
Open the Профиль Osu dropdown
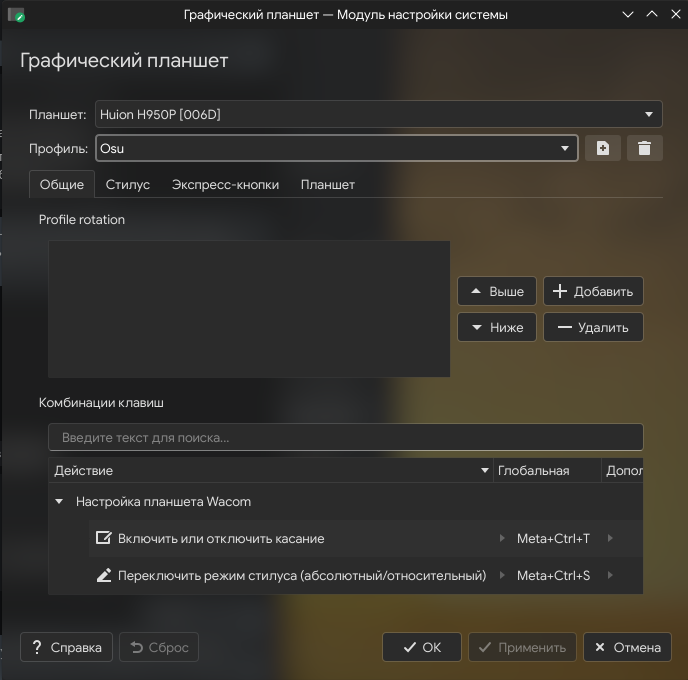pyautogui.click(x=337, y=148)
